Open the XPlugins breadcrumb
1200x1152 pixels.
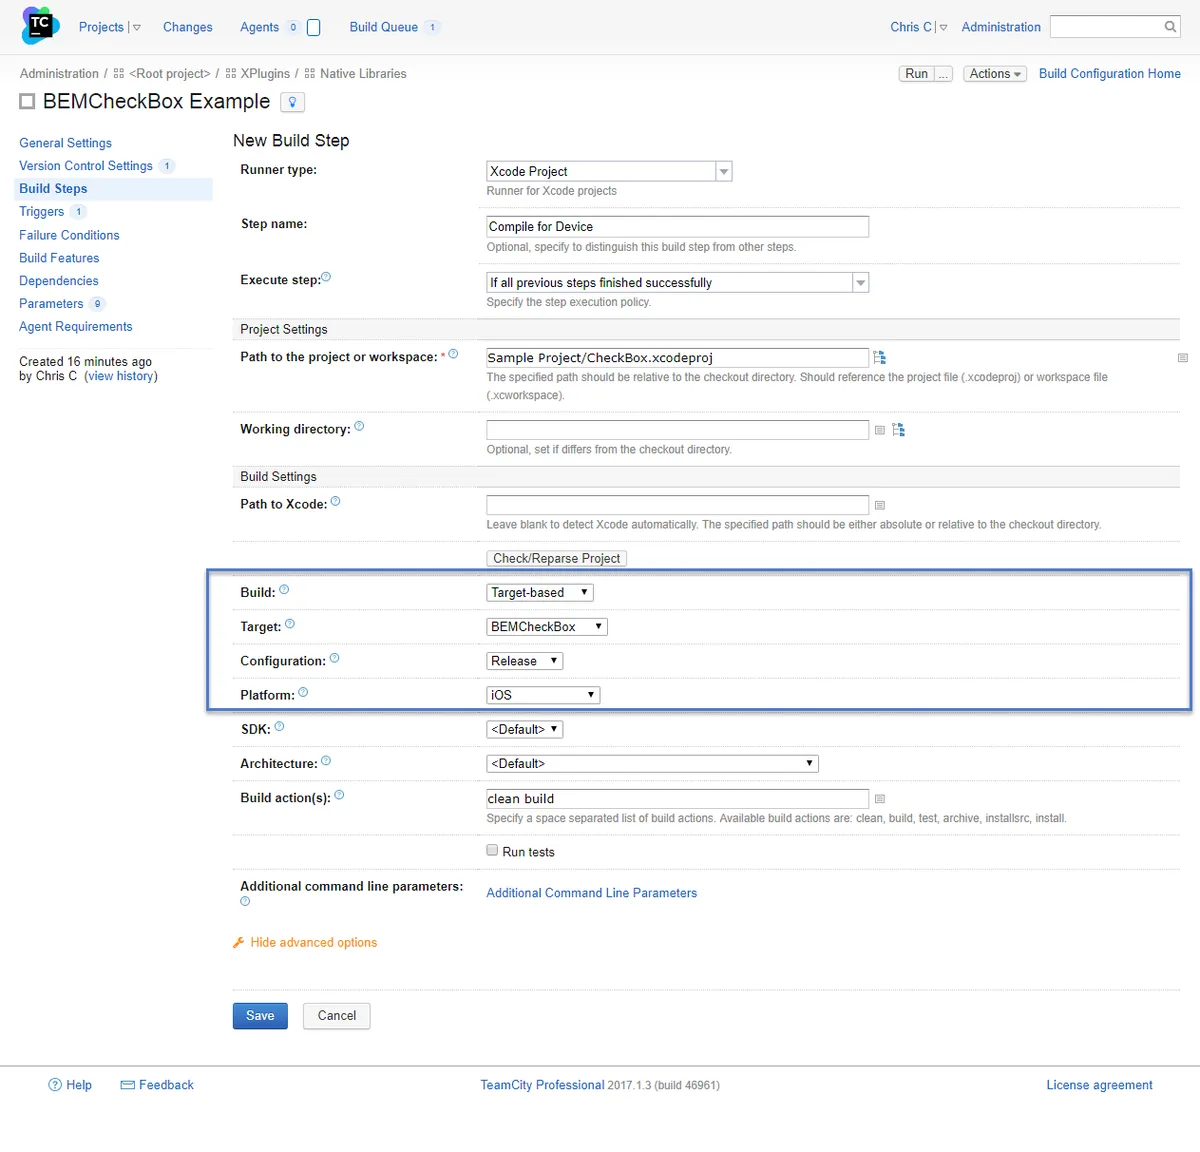click(265, 74)
